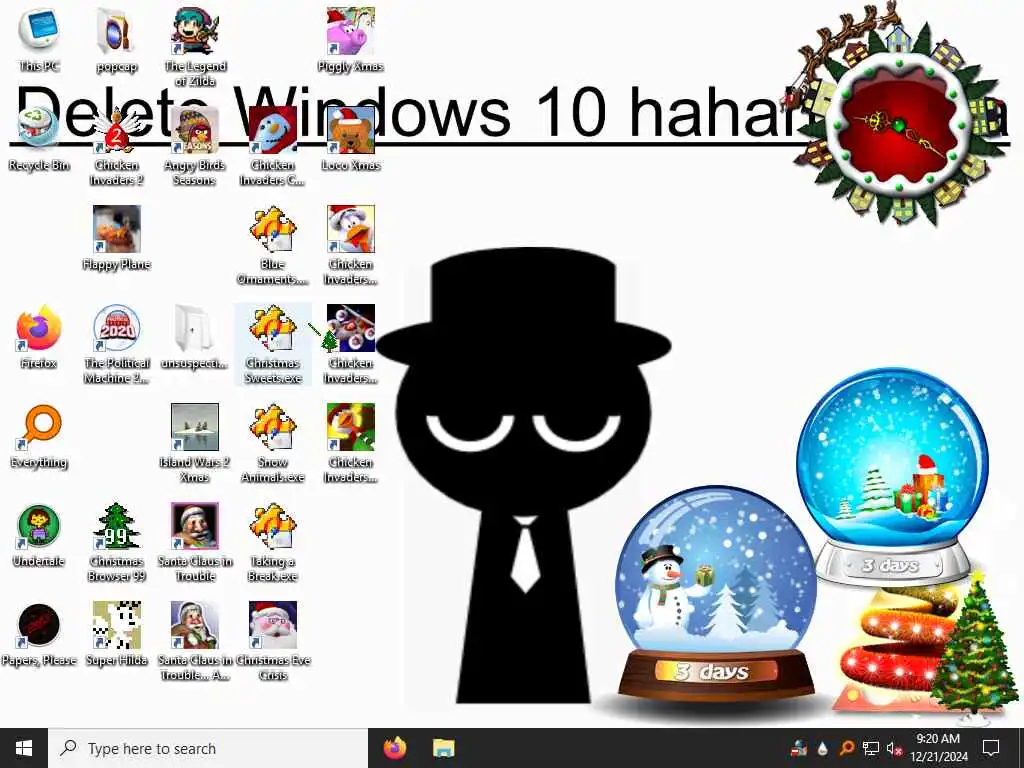Select the Christmas Browser 99 icon

tap(116, 542)
